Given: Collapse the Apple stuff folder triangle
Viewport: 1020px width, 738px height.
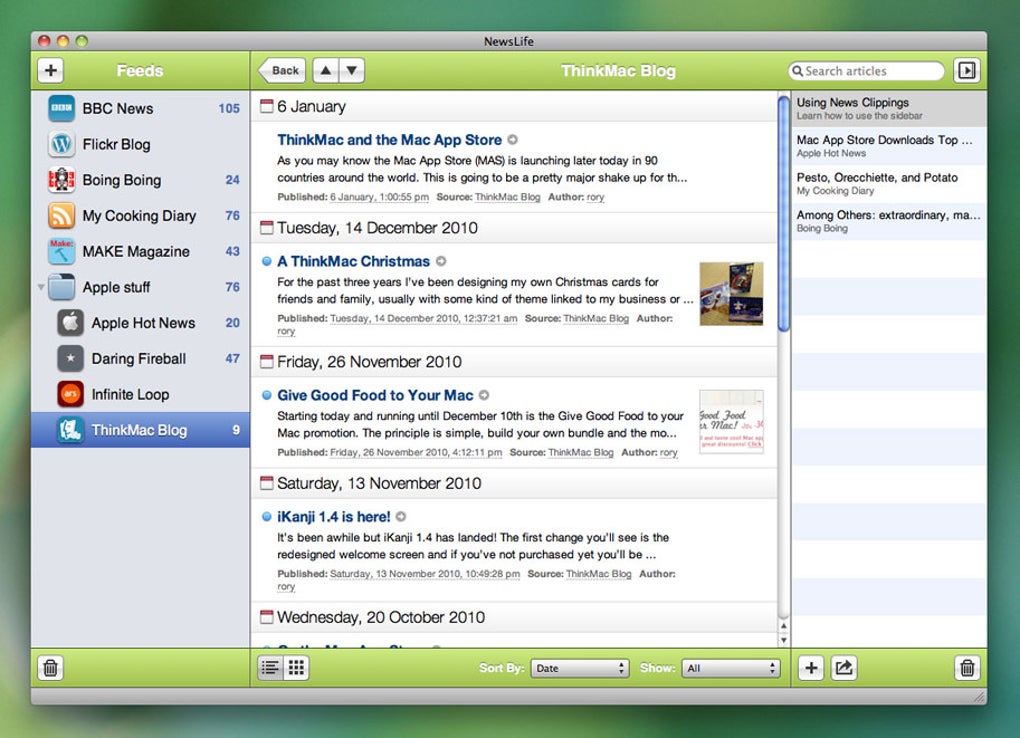Looking at the screenshot, I should pyautogui.click(x=41, y=287).
